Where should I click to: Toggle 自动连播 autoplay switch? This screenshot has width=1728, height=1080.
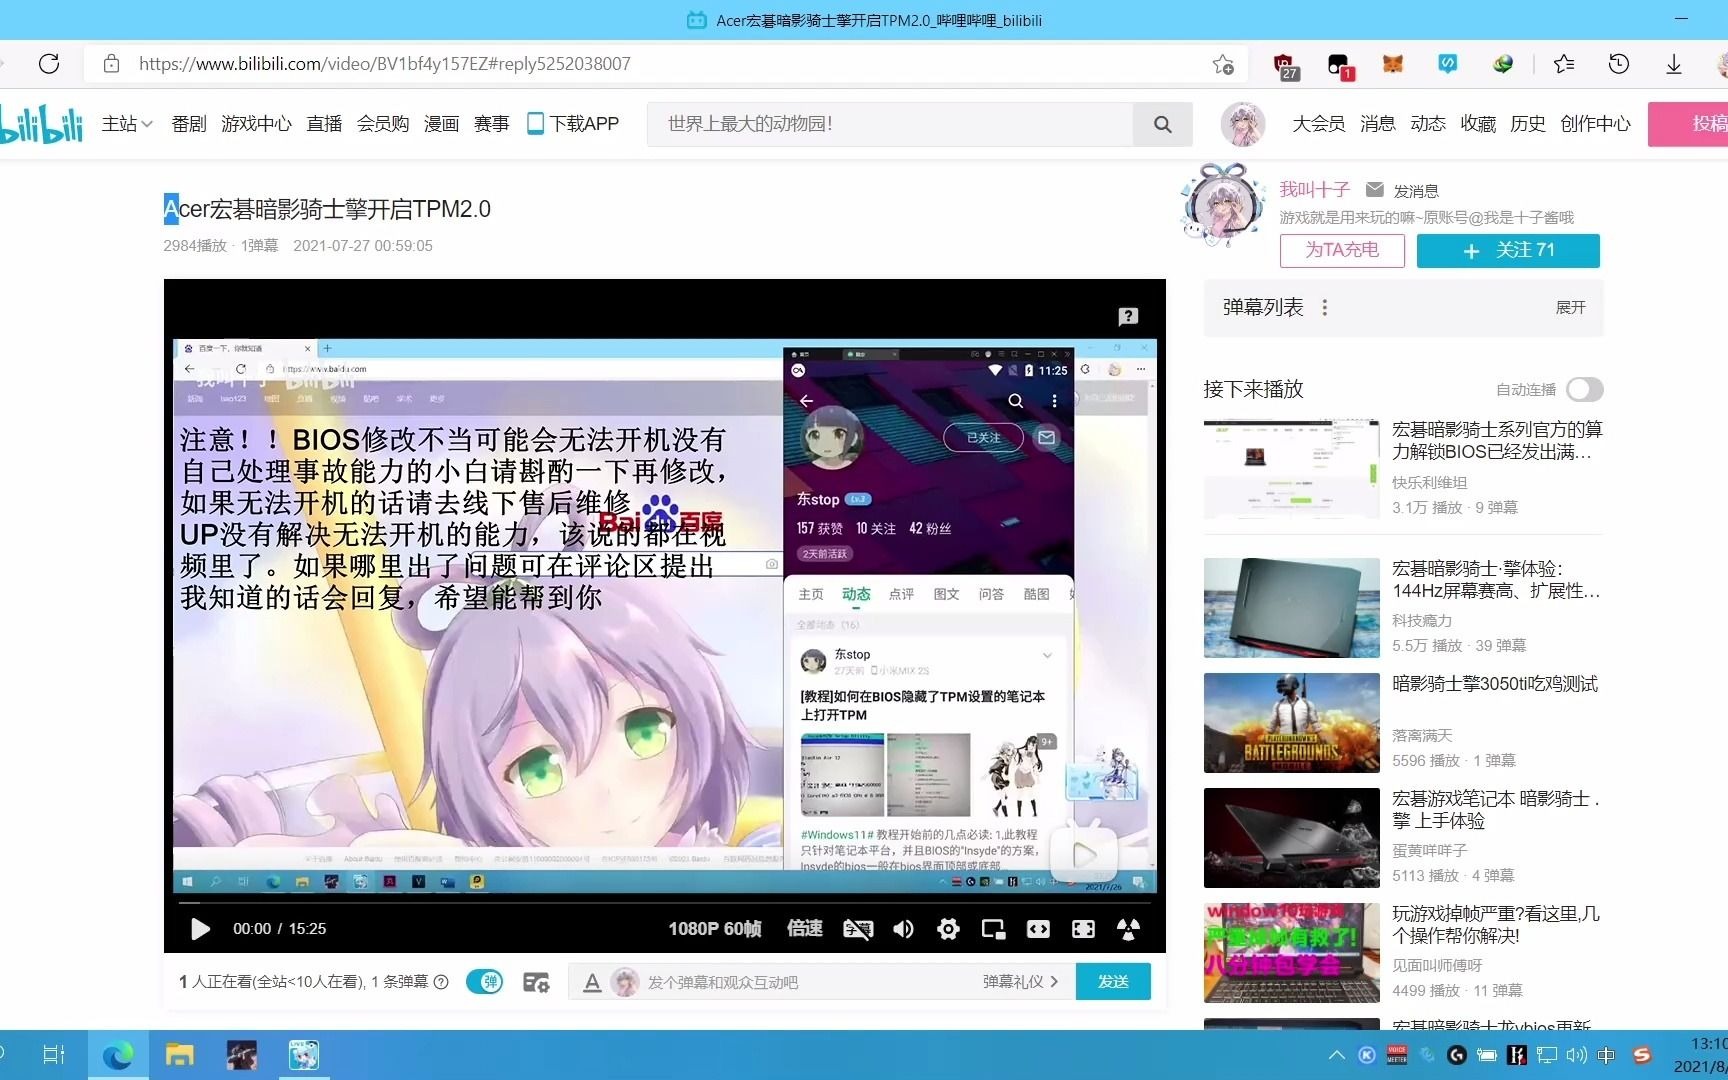[1584, 389]
